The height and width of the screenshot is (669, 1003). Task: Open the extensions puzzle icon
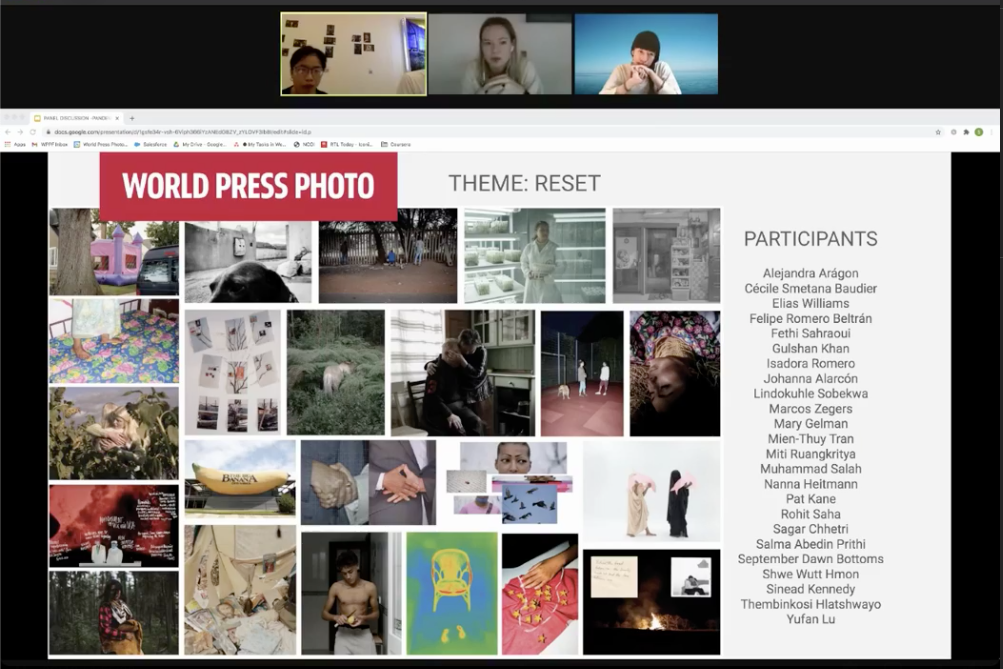966,132
